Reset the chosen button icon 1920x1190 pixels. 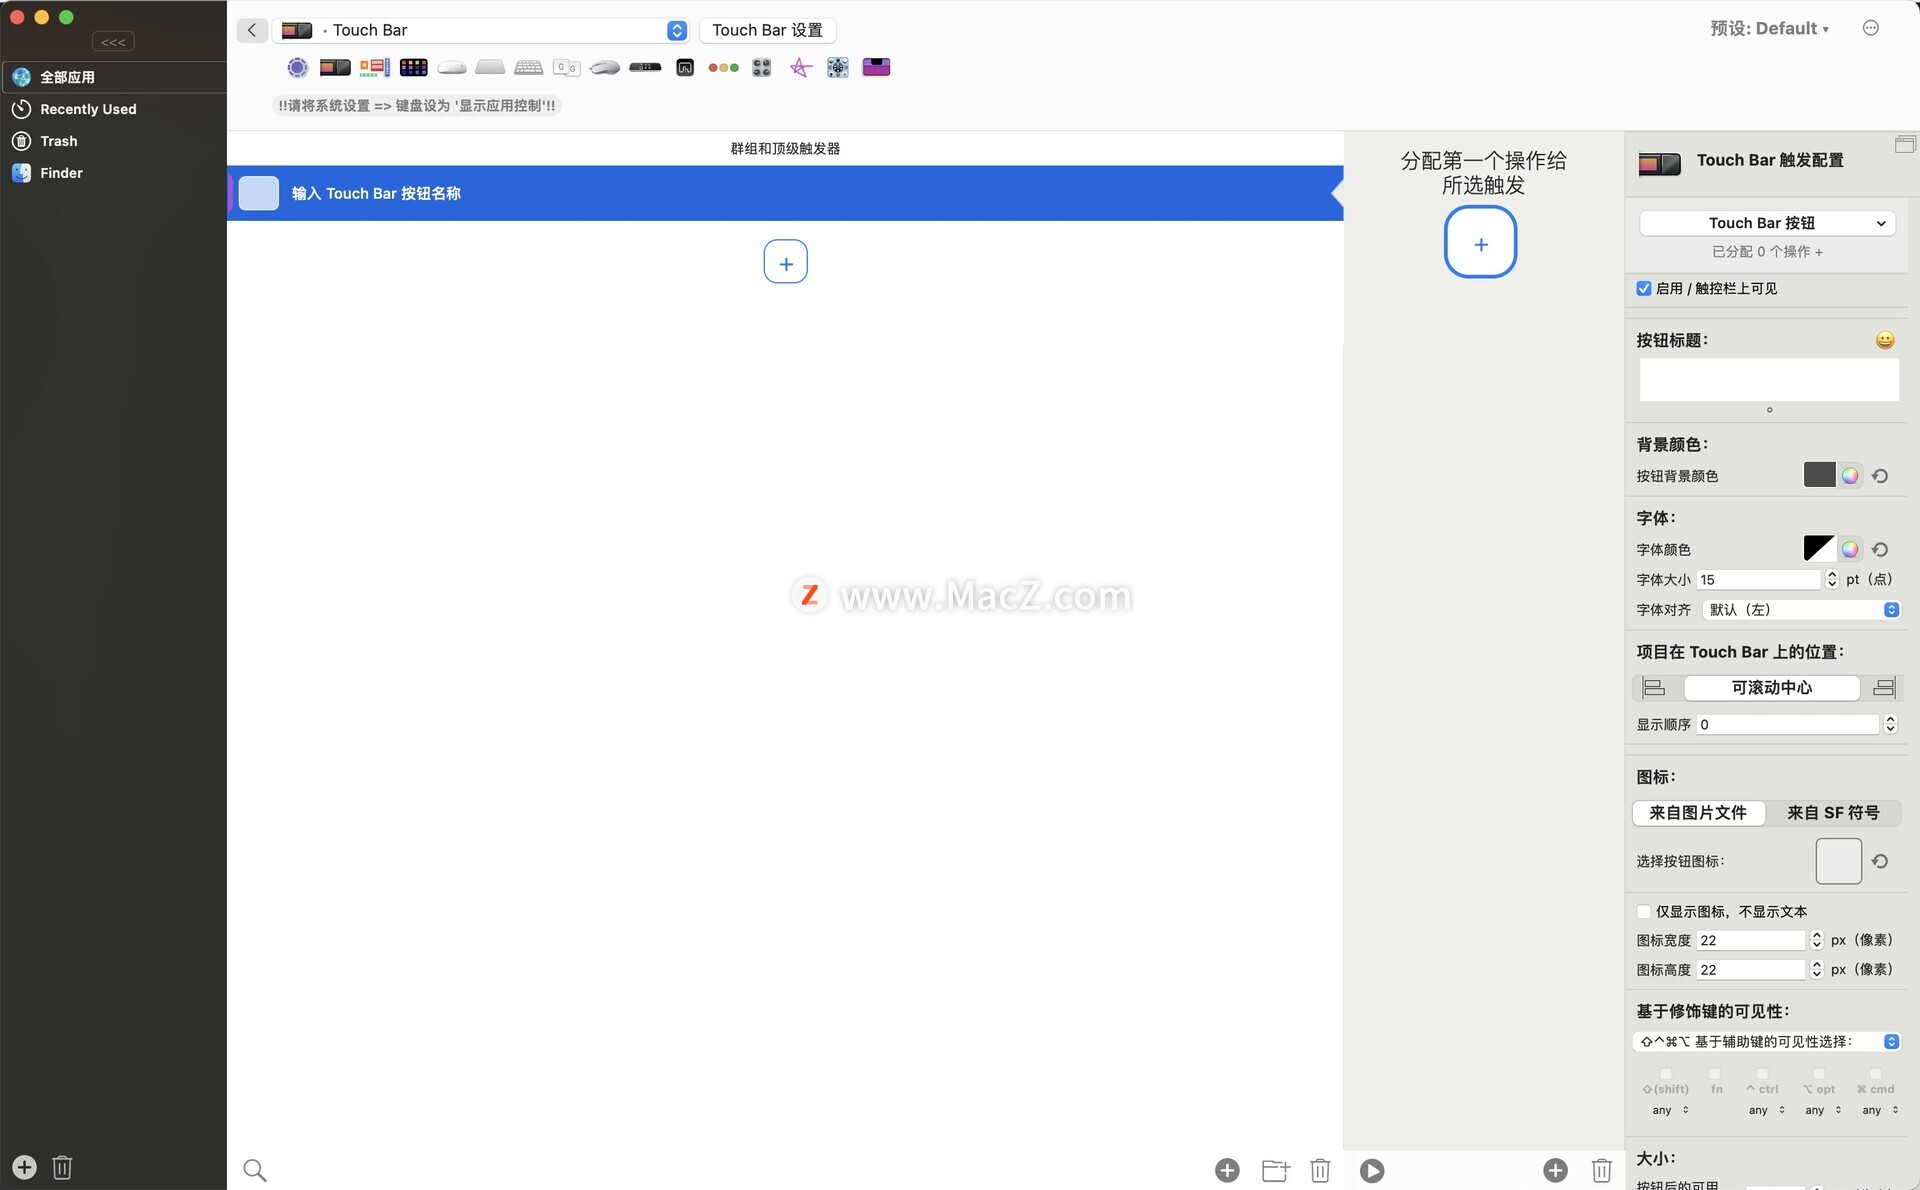tap(1880, 861)
